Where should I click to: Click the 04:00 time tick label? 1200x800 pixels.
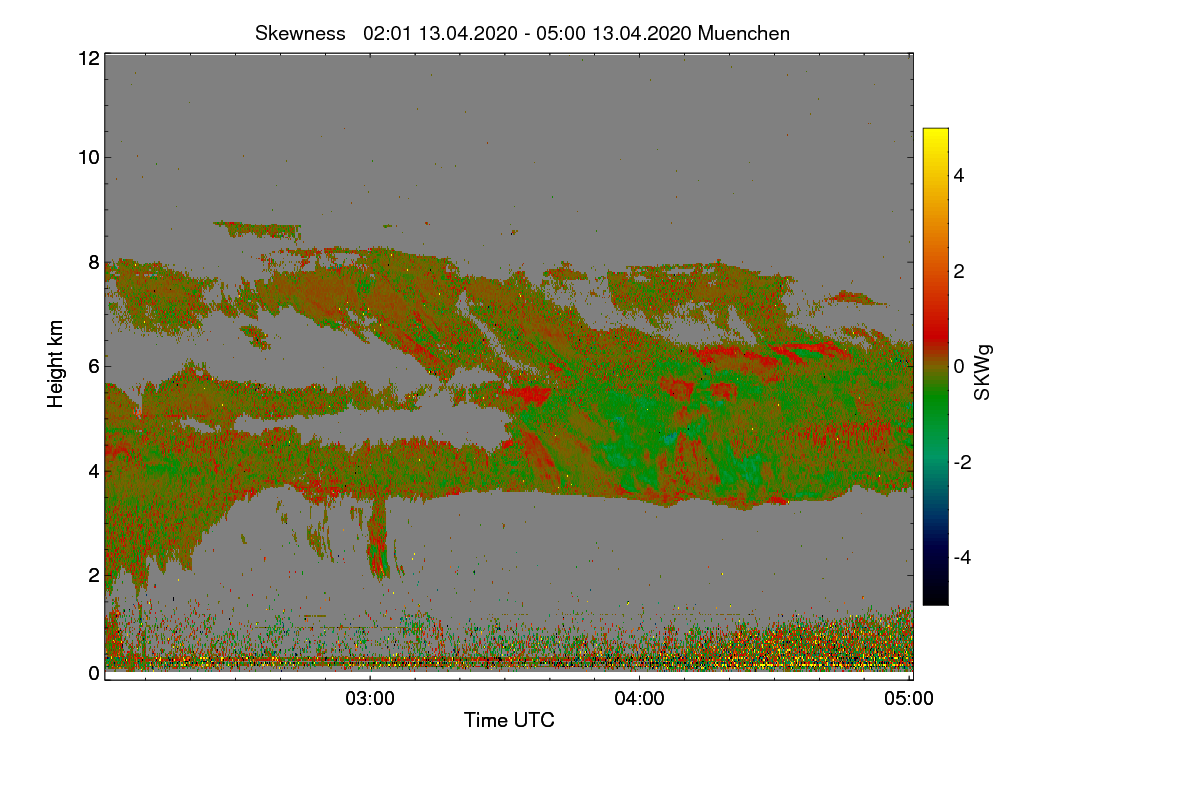click(x=640, y=699)
